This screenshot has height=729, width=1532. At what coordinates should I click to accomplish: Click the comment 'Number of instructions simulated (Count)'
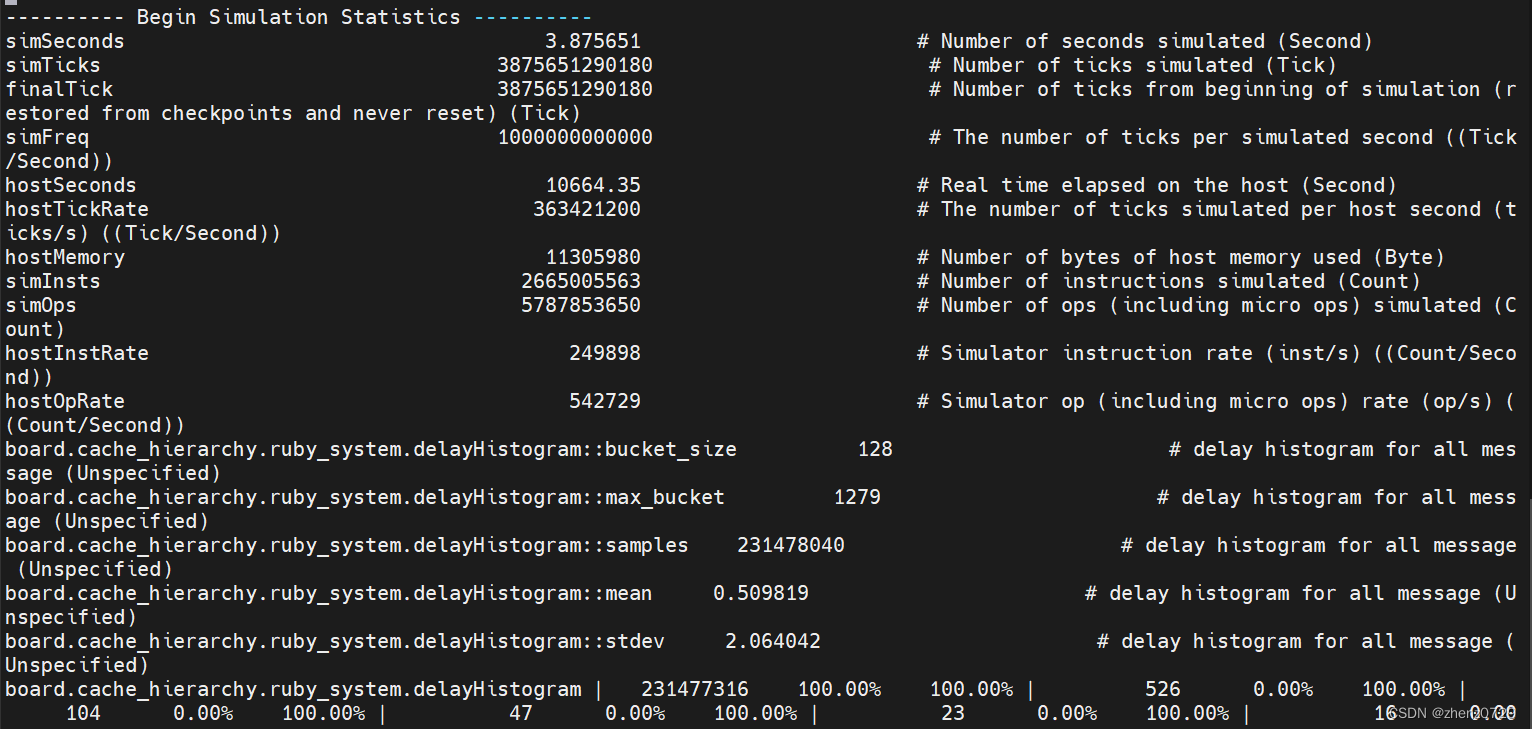pos(1181,281)
